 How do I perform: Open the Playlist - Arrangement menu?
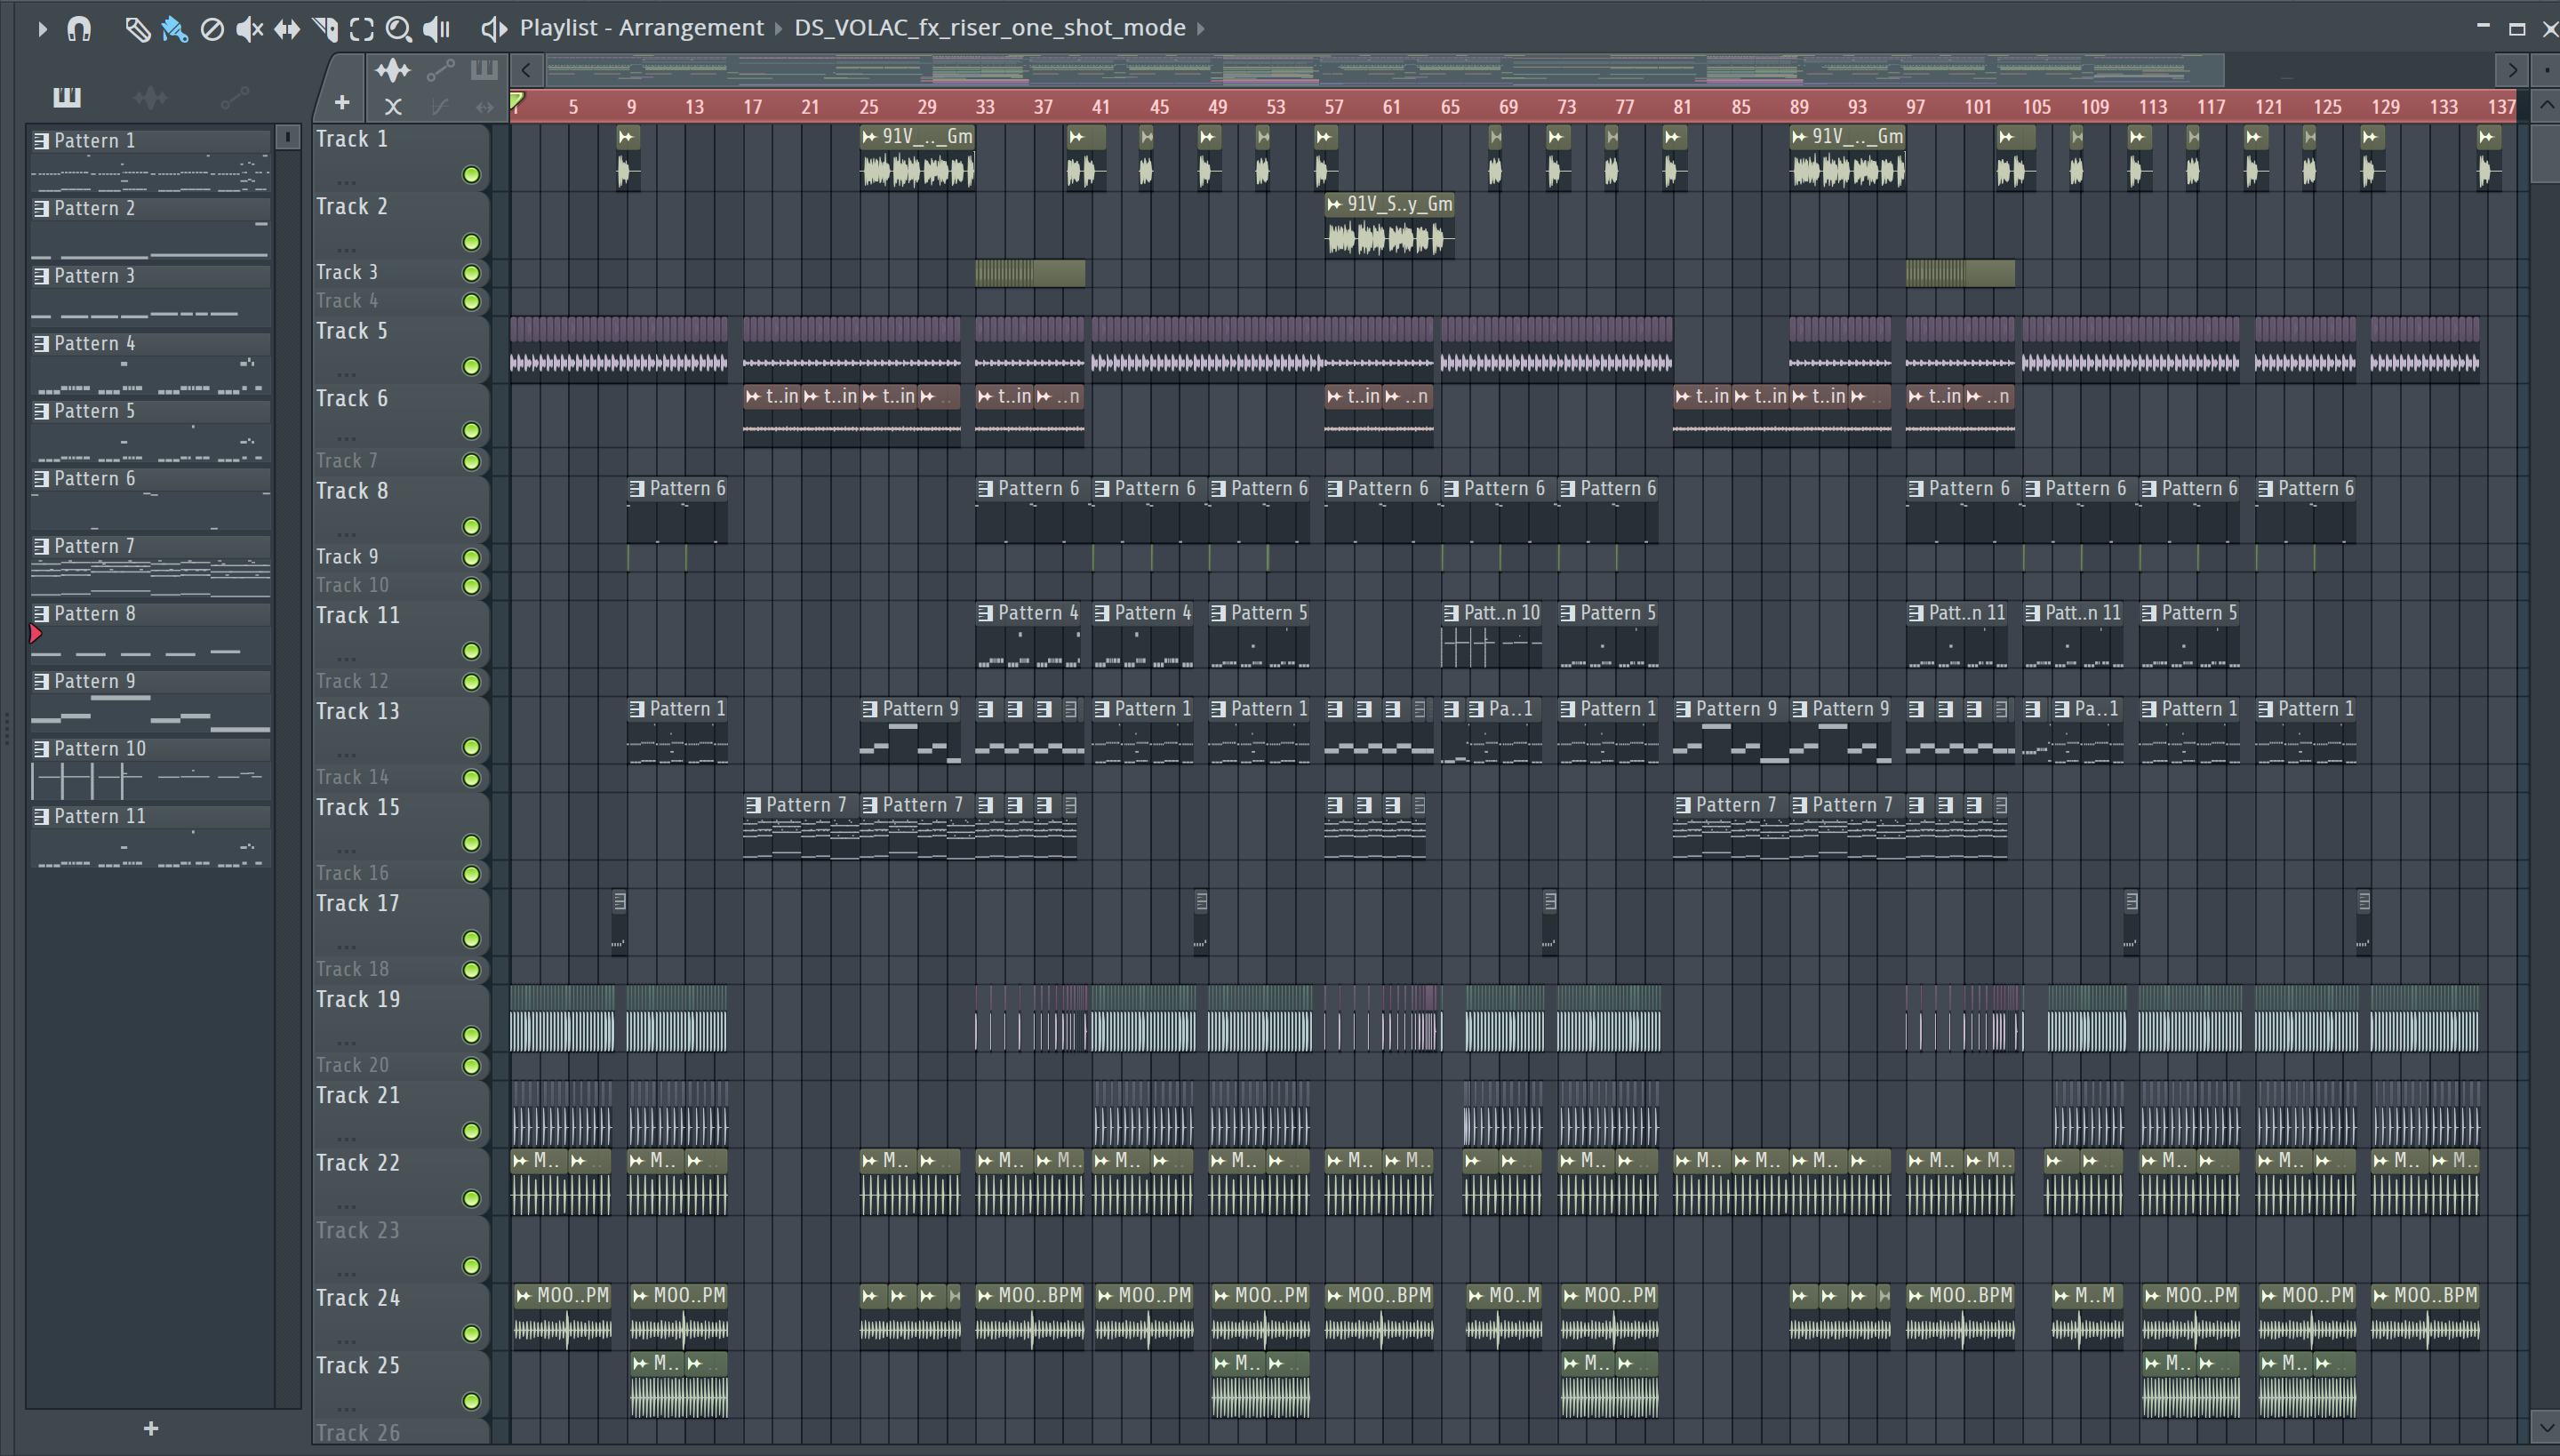[641, 28]
